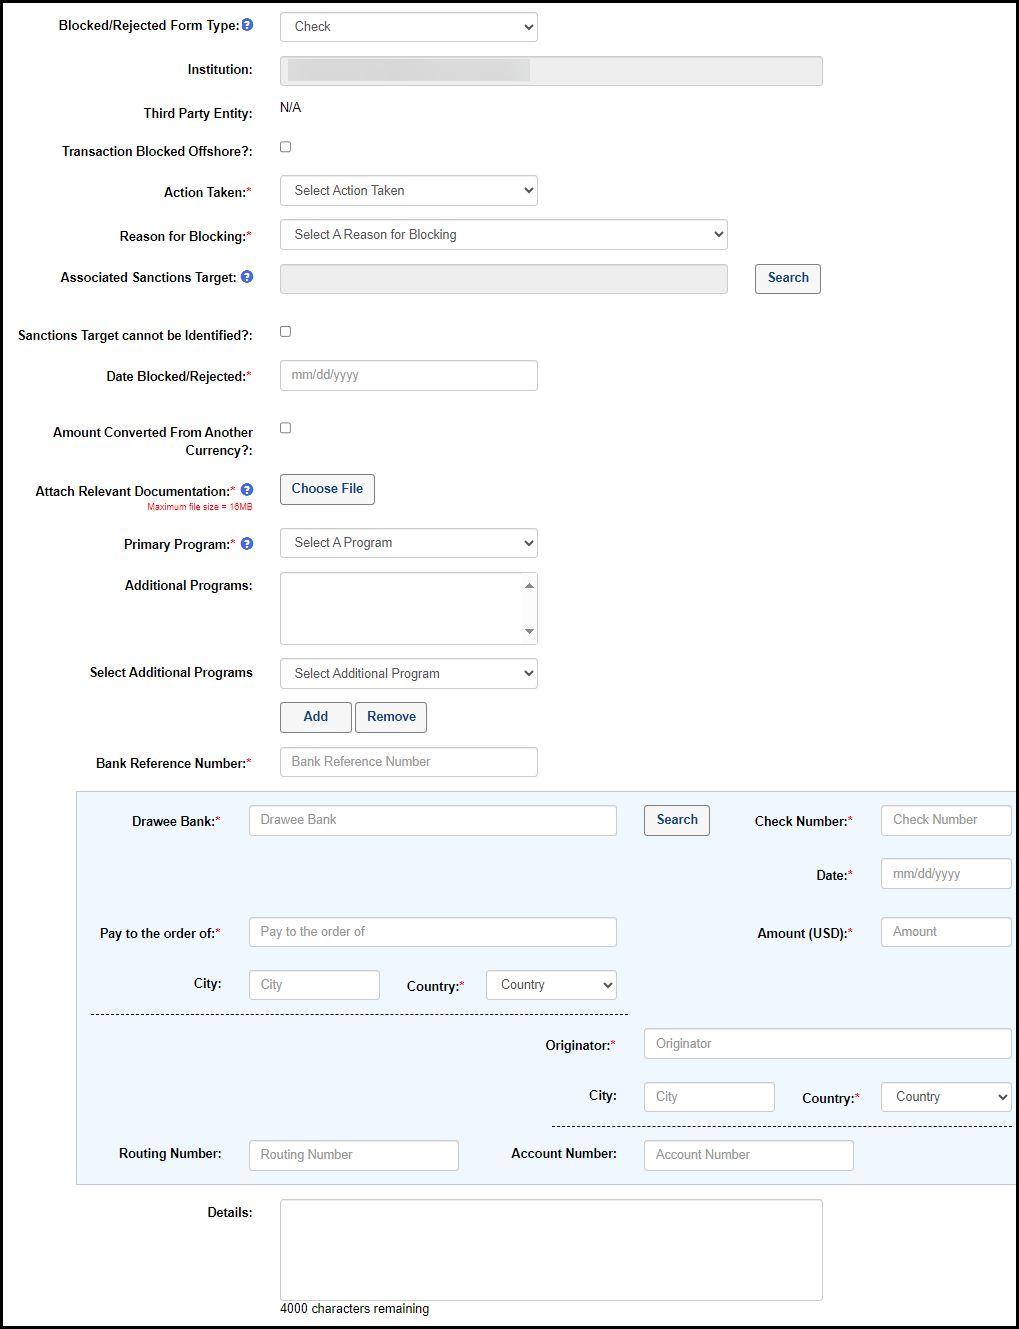Image resolution: width=1019 pixels, height=1329 pixels.
Task: Open payee Country dropdown under Pay to the order of
Action: click(551, 985)
